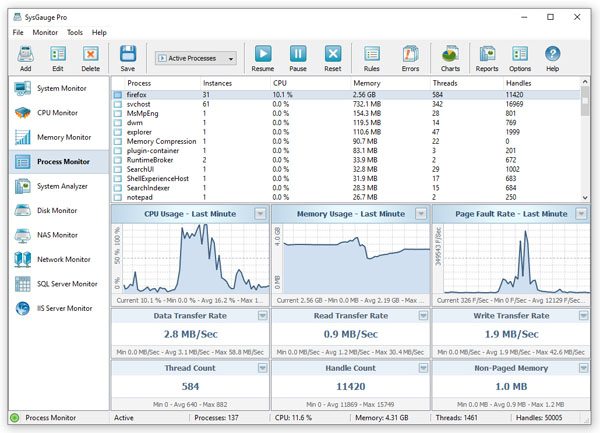Image resolution: width=600 pixels, height=433 pixels.
Task: Click the Save floppy disk icon
Action: coord(127,54)
